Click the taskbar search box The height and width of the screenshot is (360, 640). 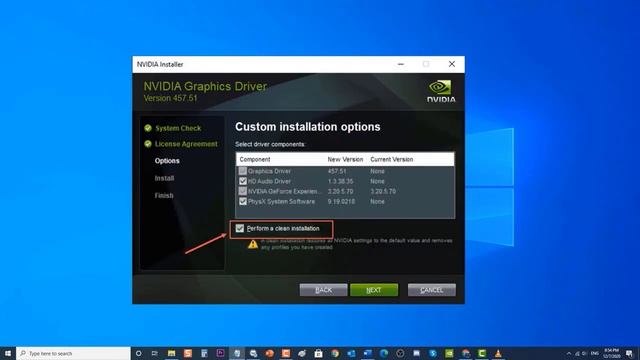(73, 353)
